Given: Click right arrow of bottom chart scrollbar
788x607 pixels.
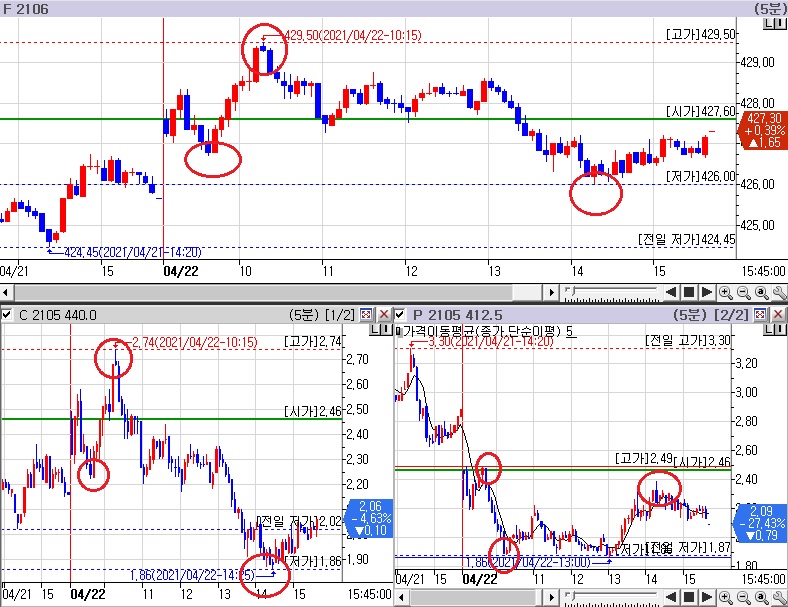Looking at the screenshot, I should coord(552,597).
